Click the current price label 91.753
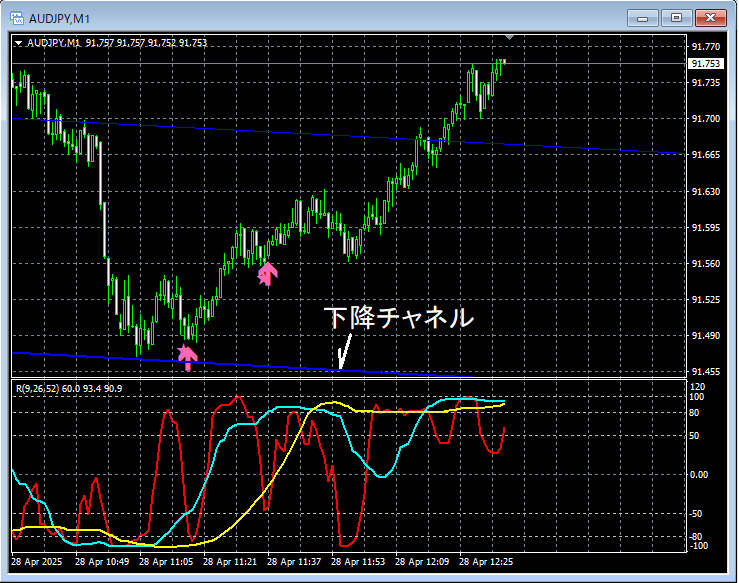 (706, 64)
